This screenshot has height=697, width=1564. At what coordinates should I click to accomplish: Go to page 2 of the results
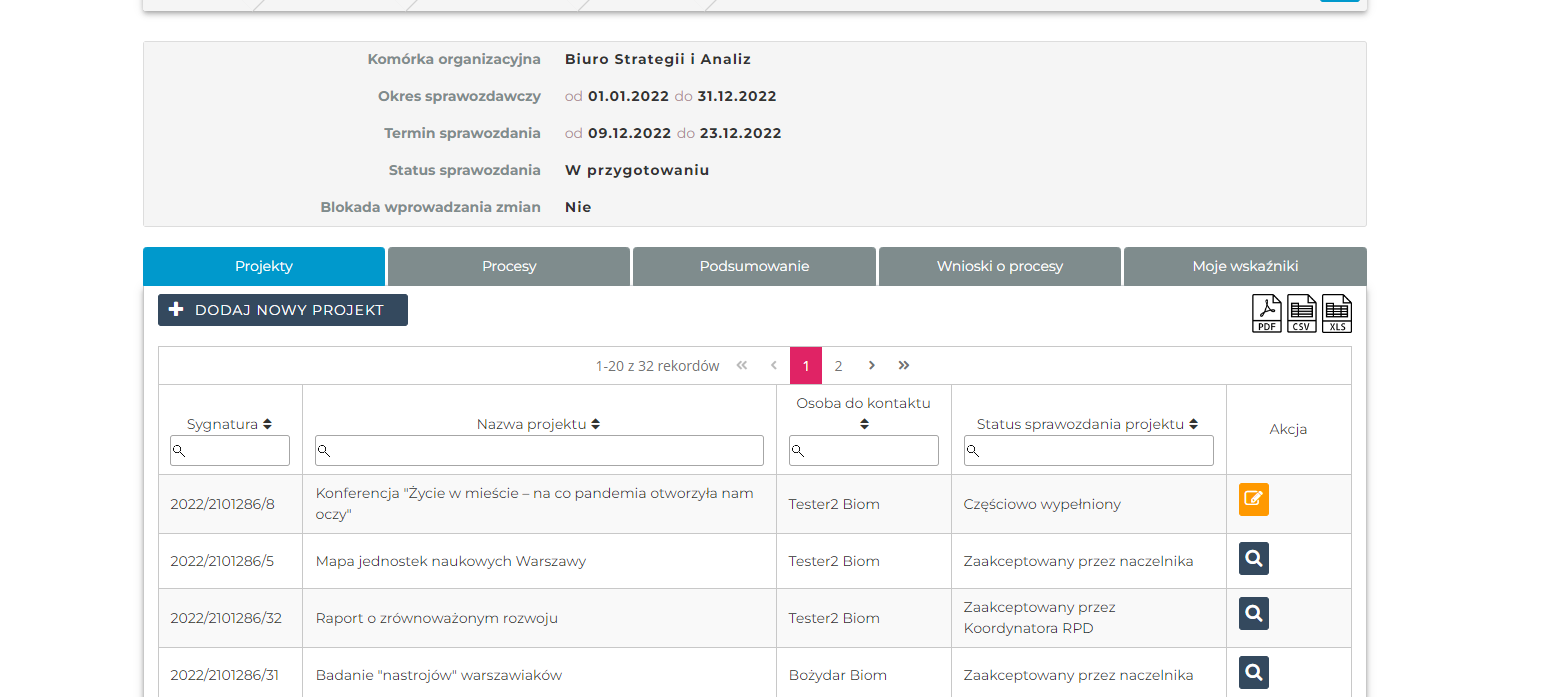838,366
